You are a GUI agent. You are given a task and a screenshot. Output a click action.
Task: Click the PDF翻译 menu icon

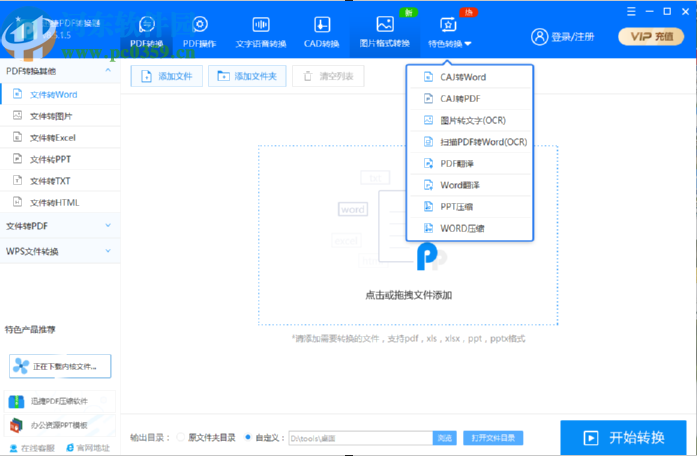pos(428,163)
